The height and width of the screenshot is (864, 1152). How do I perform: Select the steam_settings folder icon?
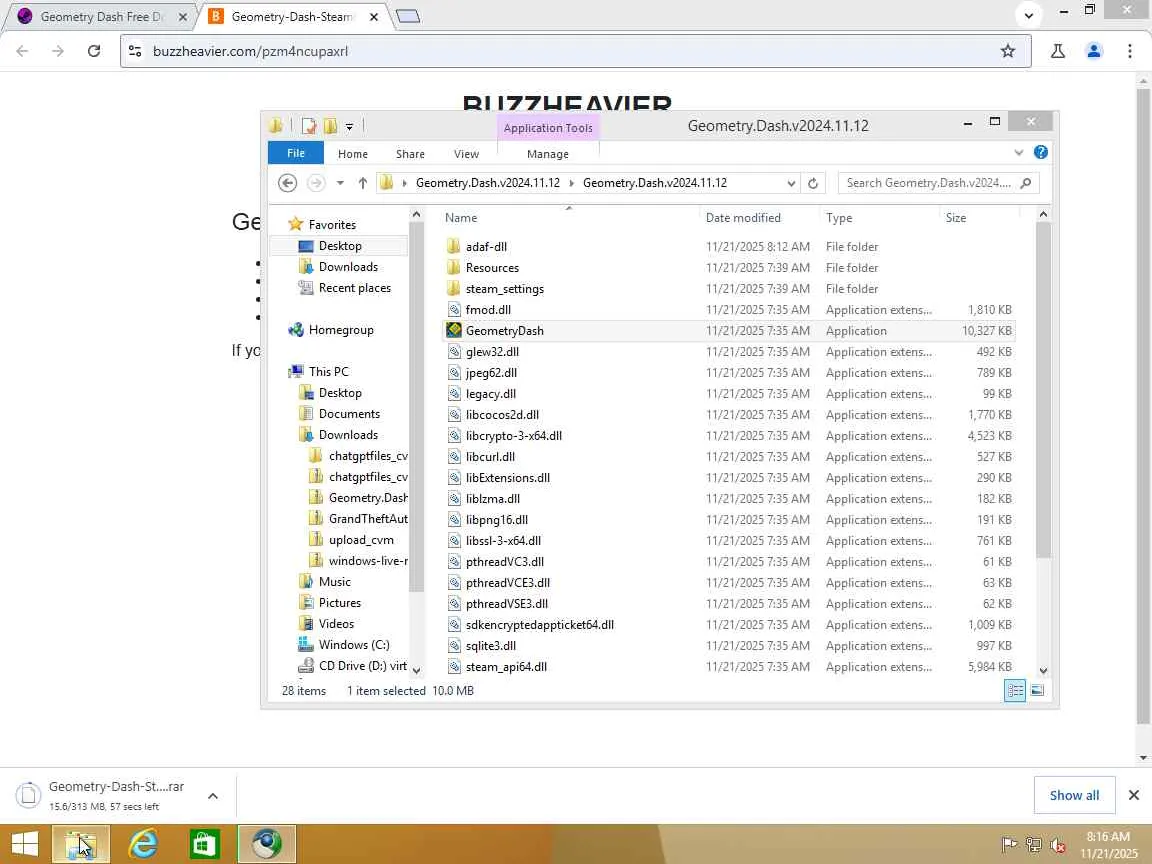click(453, 289)
